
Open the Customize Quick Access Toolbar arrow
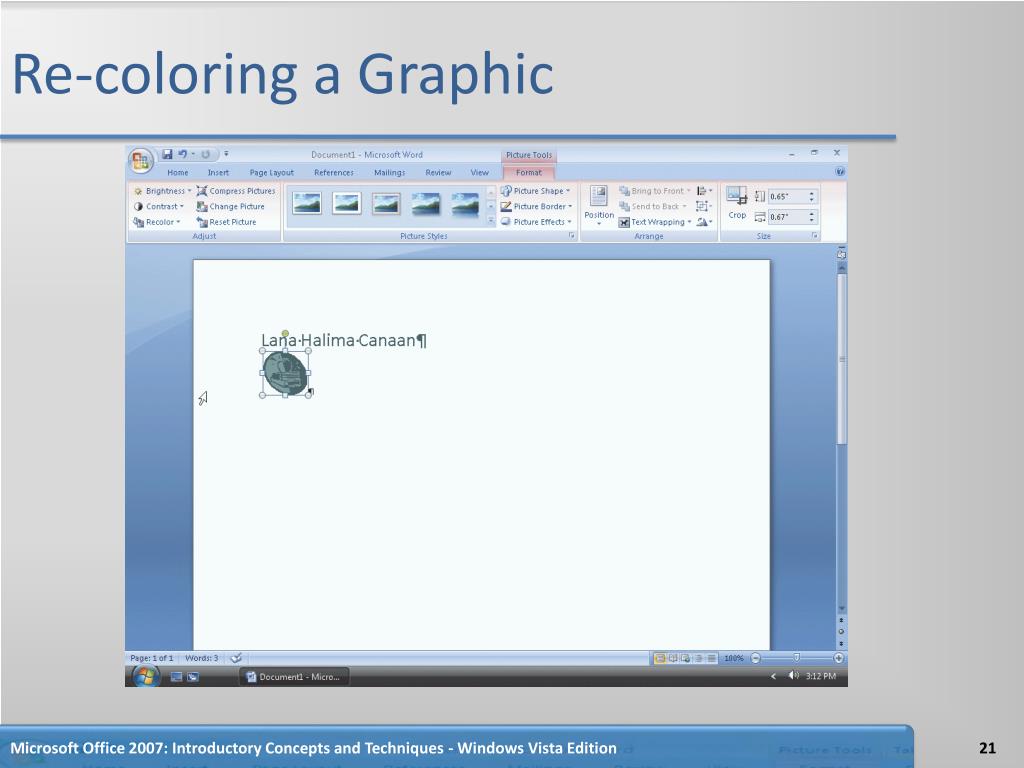[x=226, y=154]
